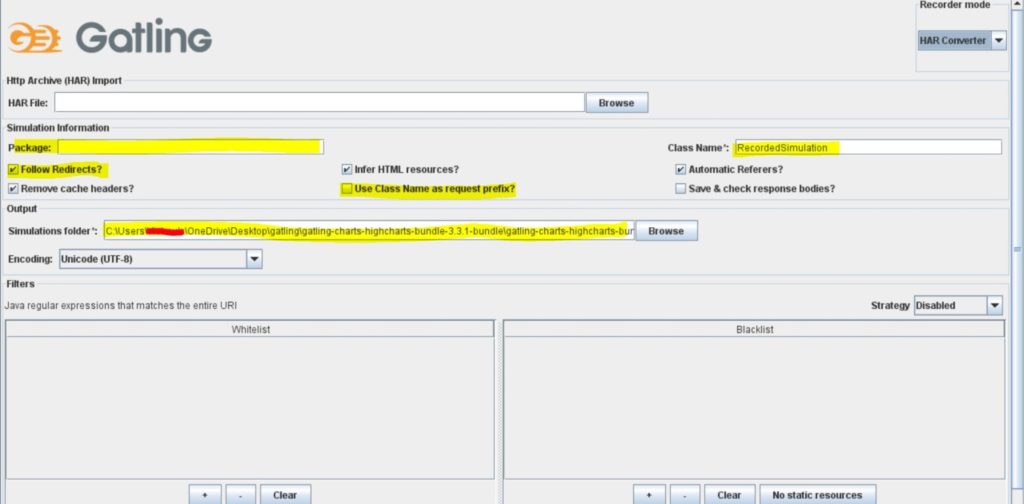This screenshot has height=504, width=1024.
Task: Click the Class Name text field
Action: pyautogui.click(x=867, y=147)
